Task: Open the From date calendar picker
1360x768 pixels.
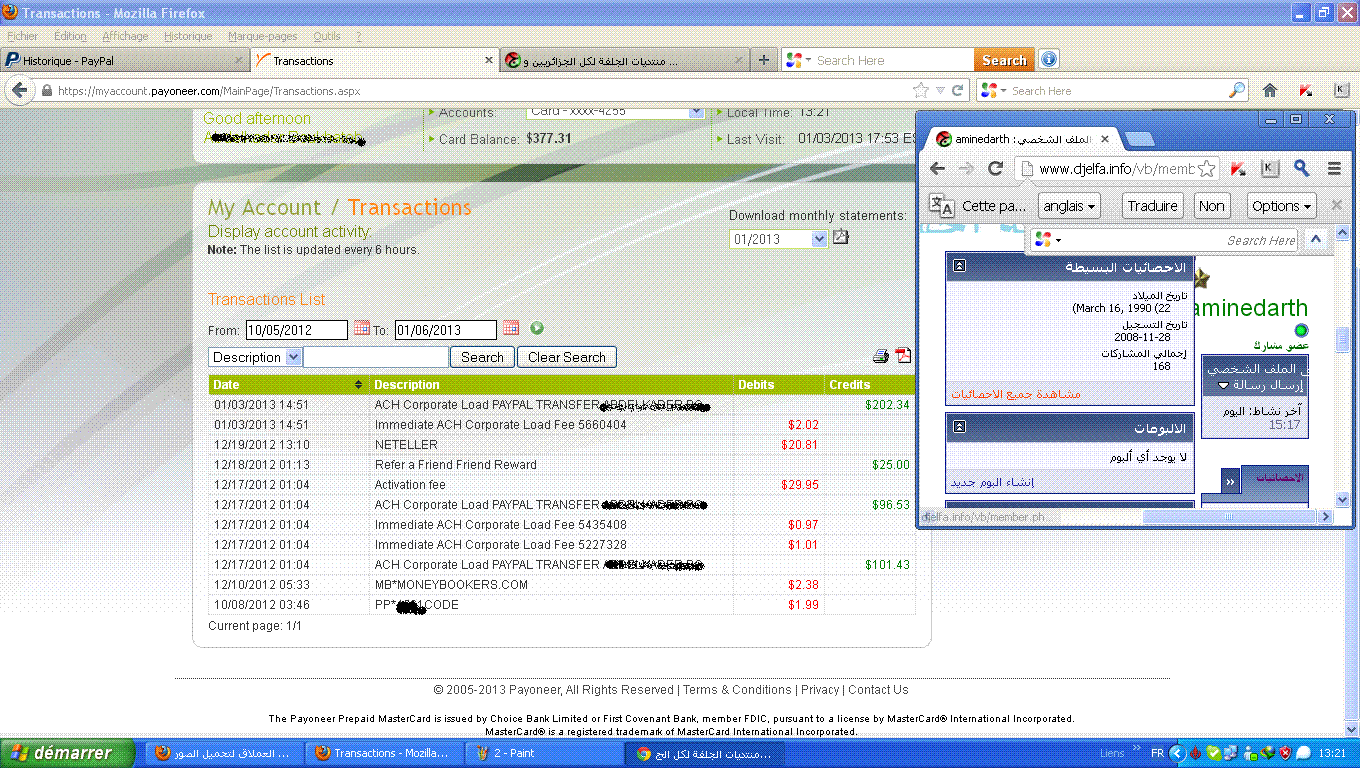Action: (362, 328)
